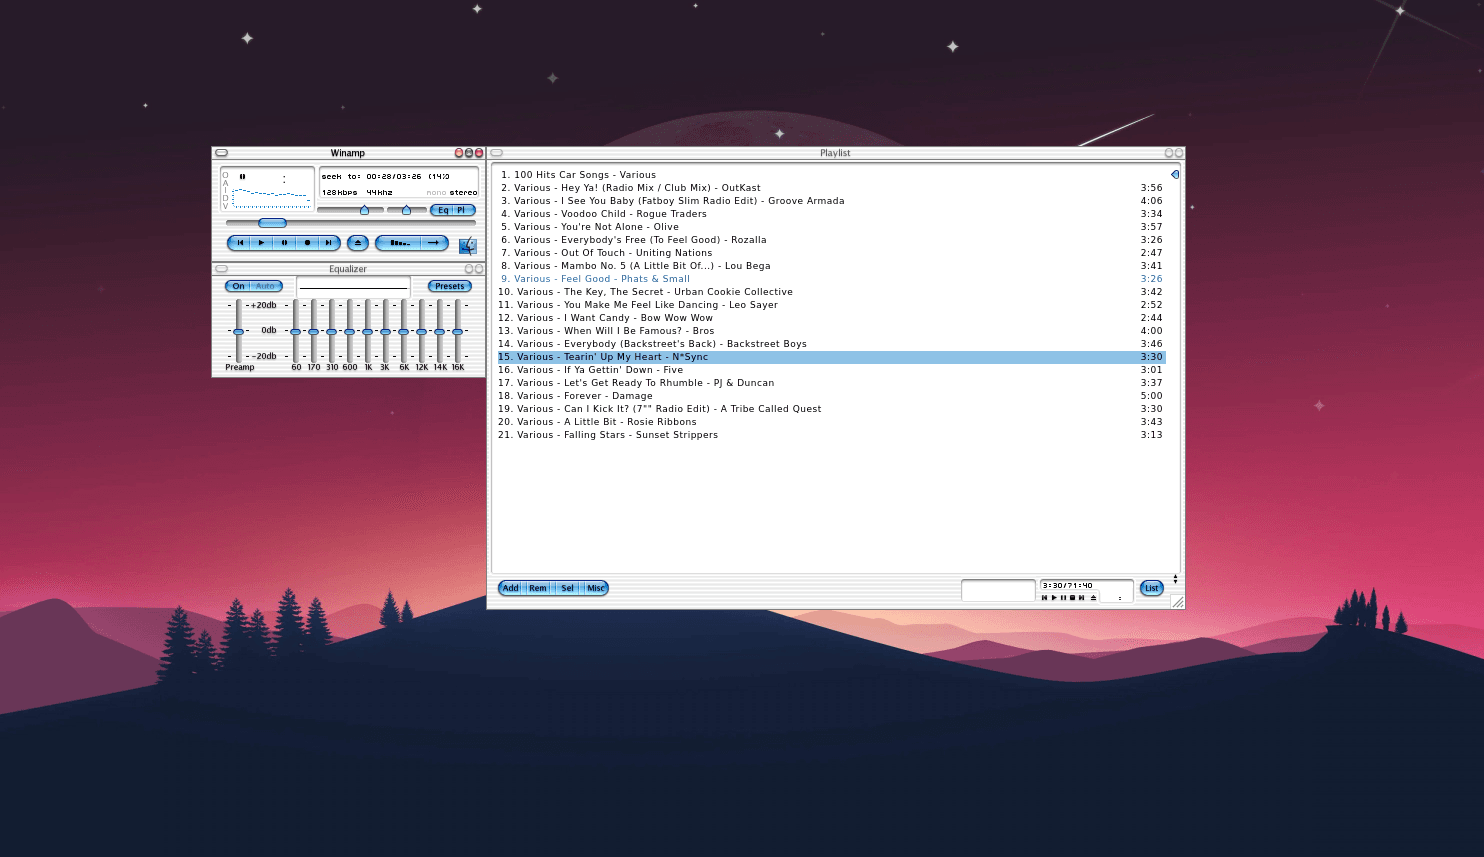Image resolution: width=1484 pixels, height=857 pixels.
Task: Open the playlist Add menu button
Action: click(511, 588)
